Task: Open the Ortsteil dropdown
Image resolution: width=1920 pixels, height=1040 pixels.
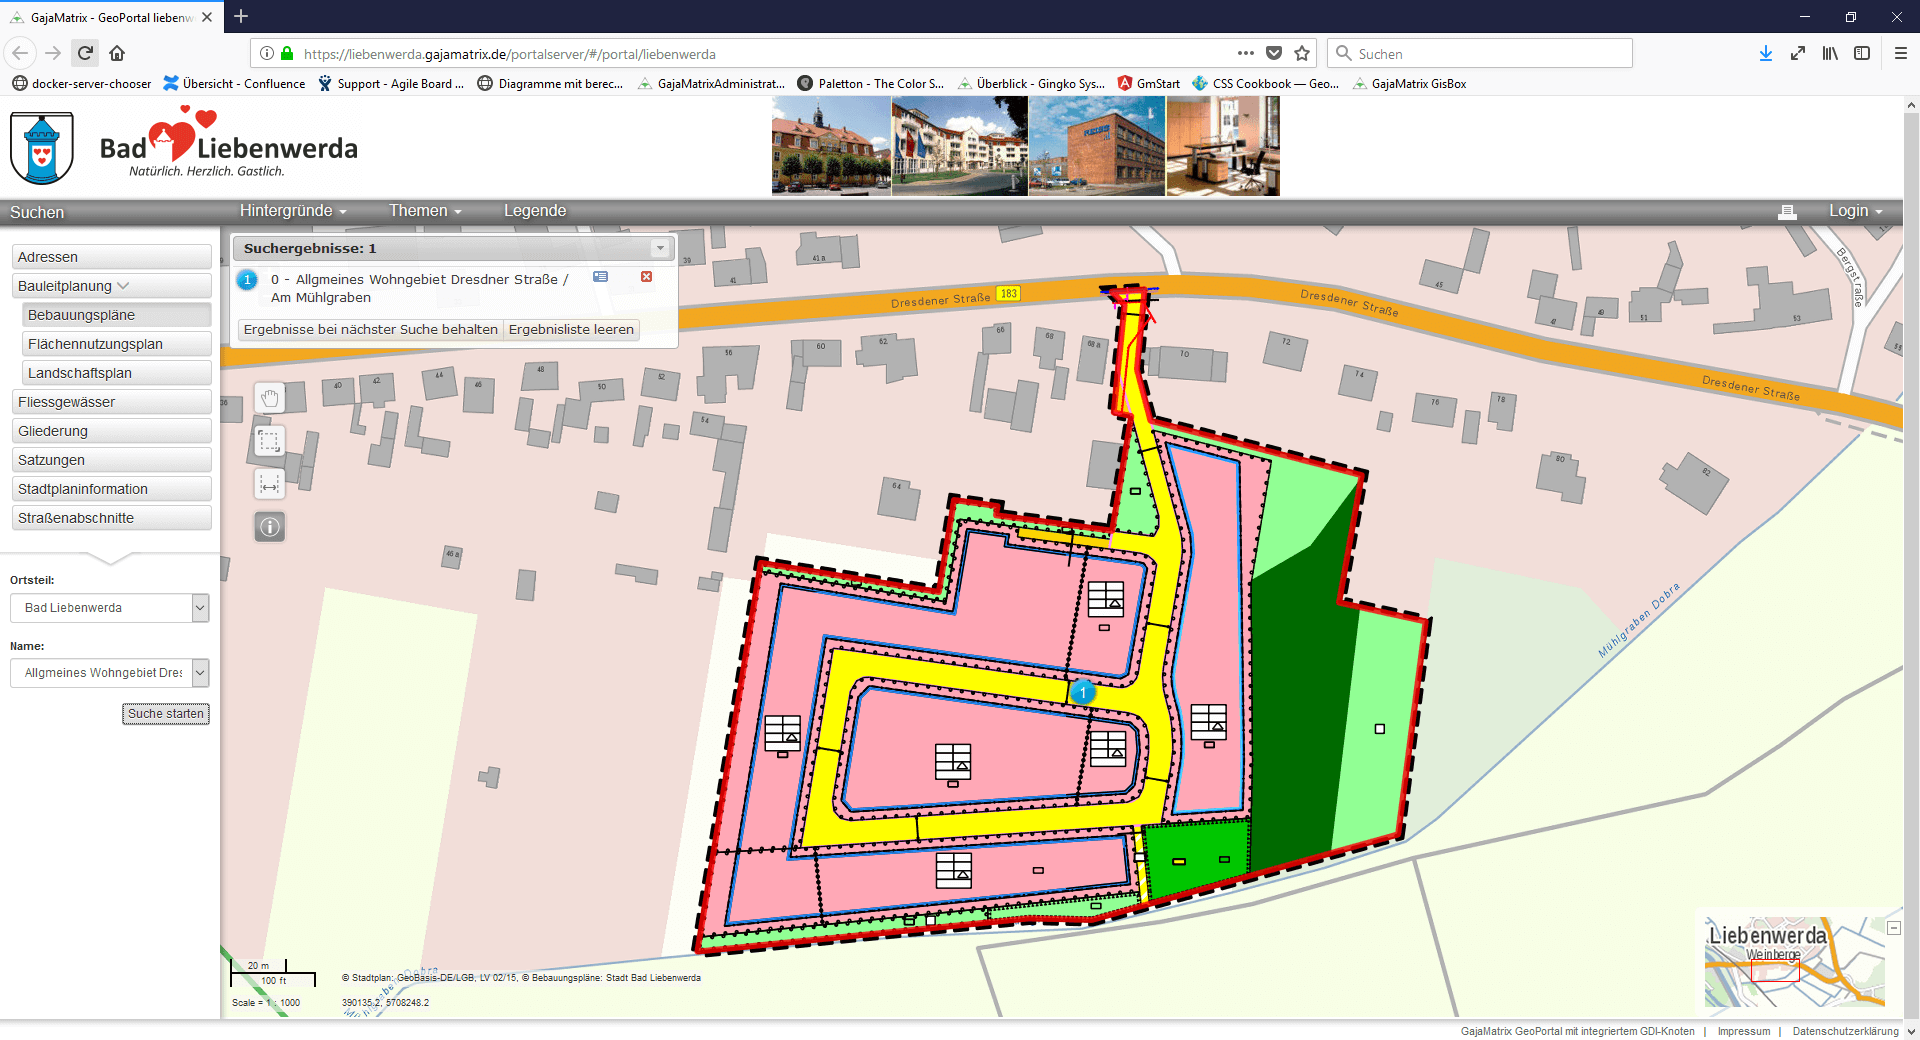Action: coord(200,608)
